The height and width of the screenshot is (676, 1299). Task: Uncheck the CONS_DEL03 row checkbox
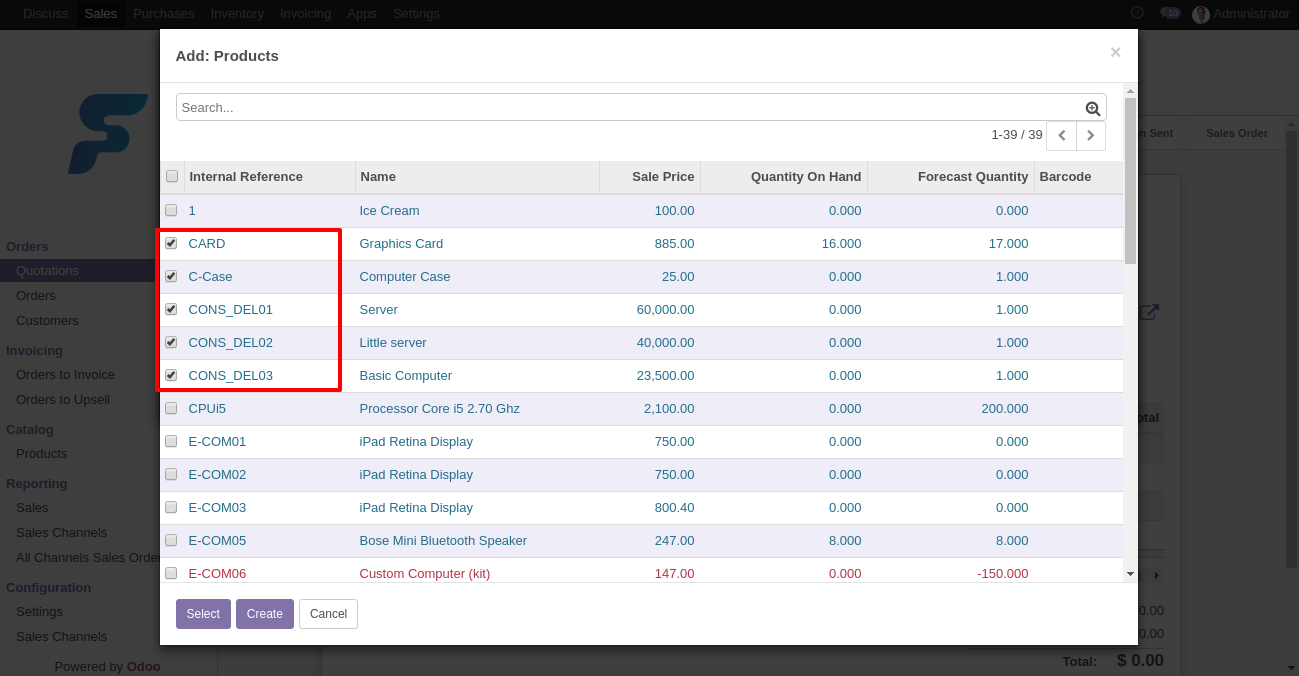(x=171, y=375)
